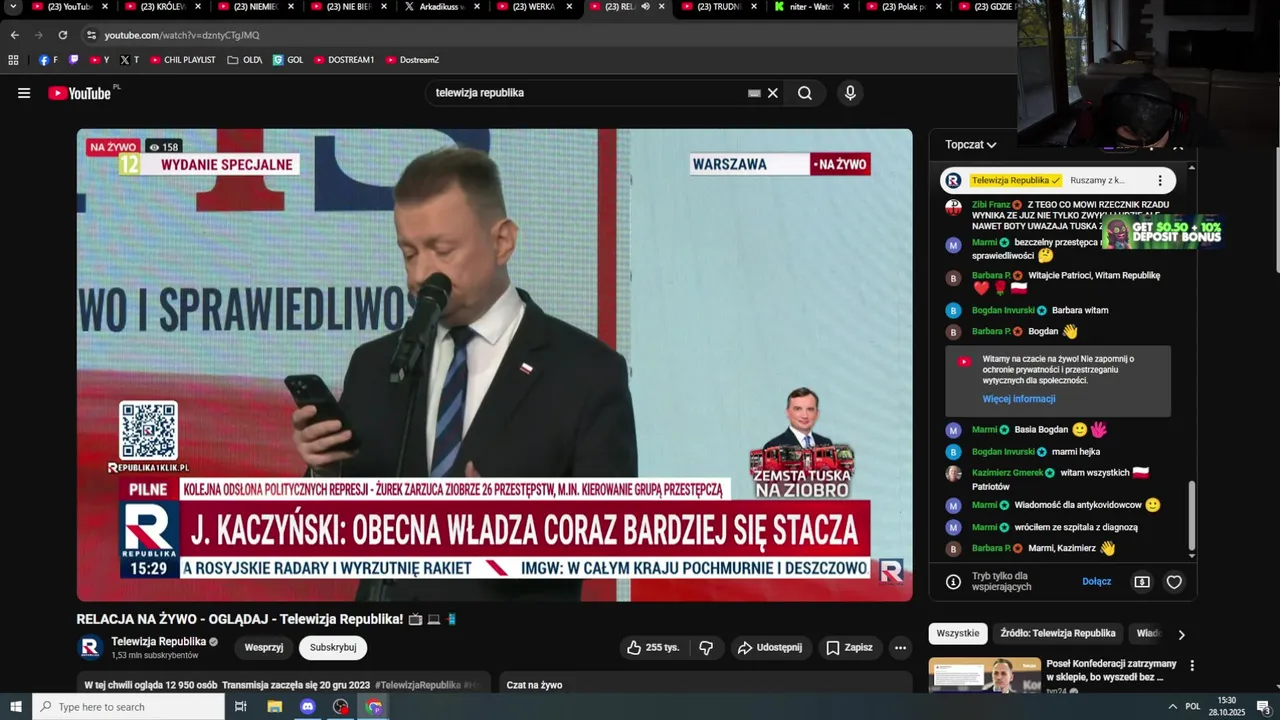Open the OLD bookmarks folder
This screenshot has height=720, width=1280.
pos(245,60)
